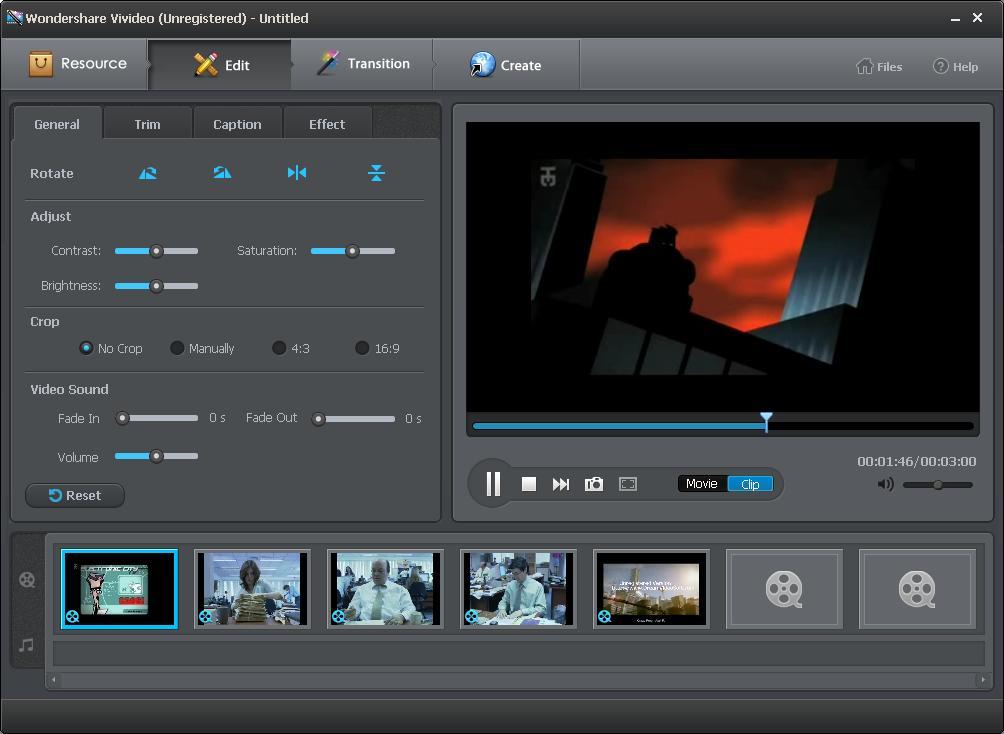The width and height of the screenshot is (1004, 734).
Task: Select 4:3 crop ratio
Action: click(279, 348)
